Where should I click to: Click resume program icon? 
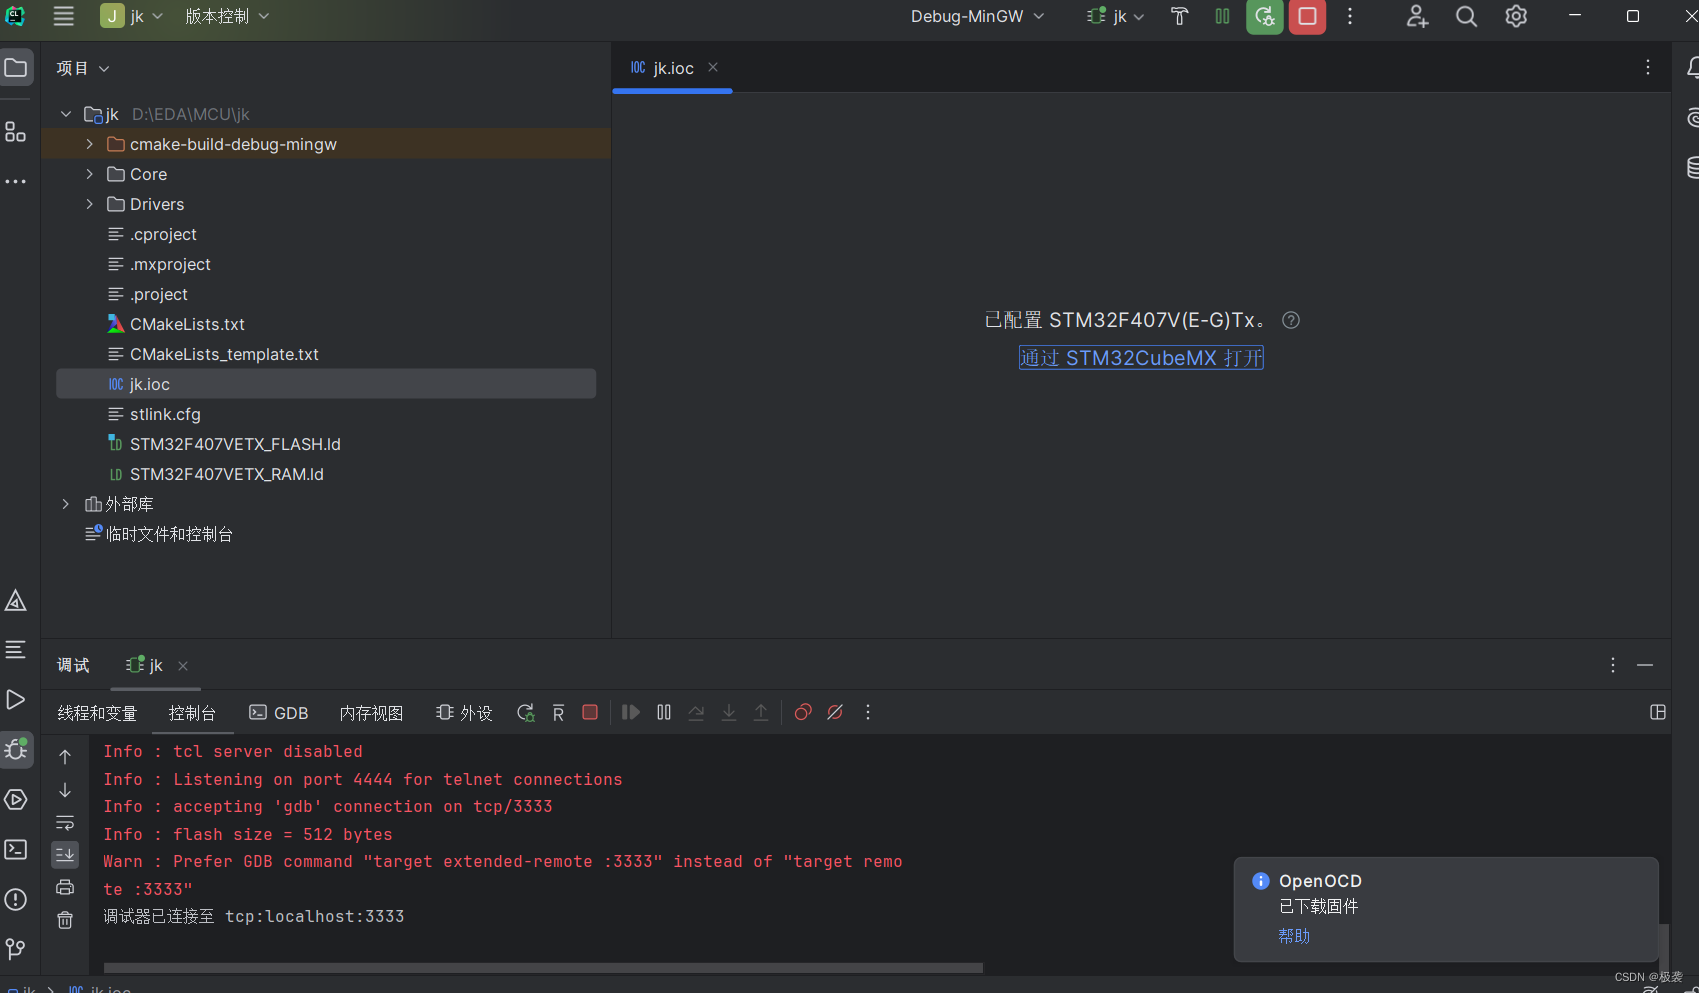click(631, 712)
